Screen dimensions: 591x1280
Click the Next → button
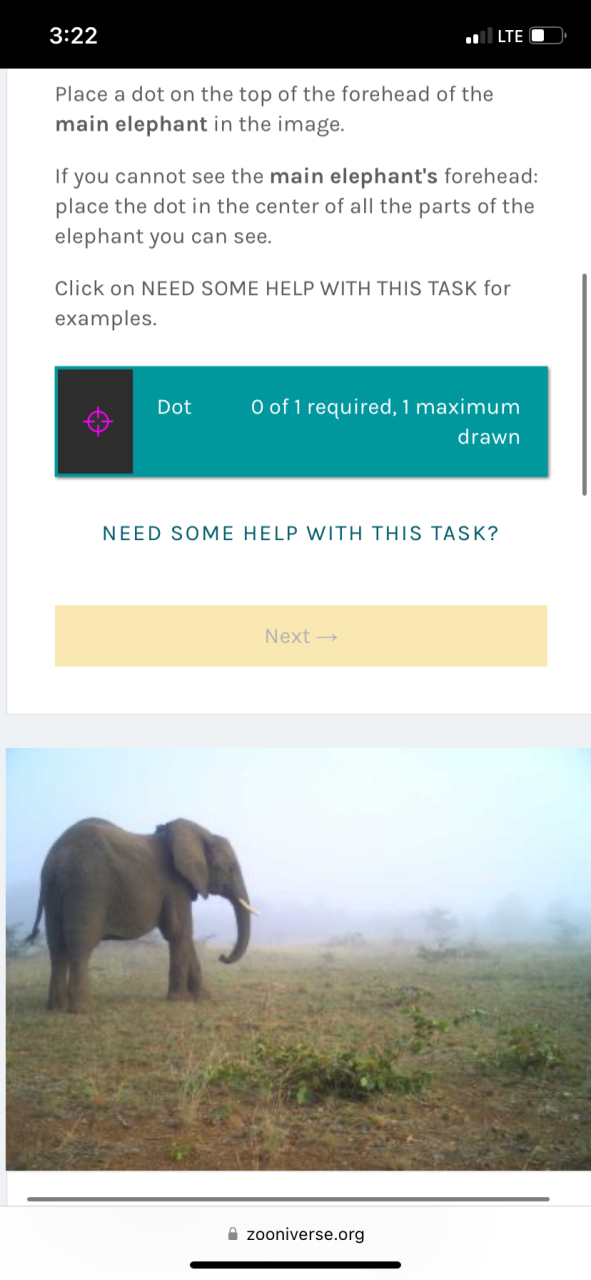[x=301, y=636]
